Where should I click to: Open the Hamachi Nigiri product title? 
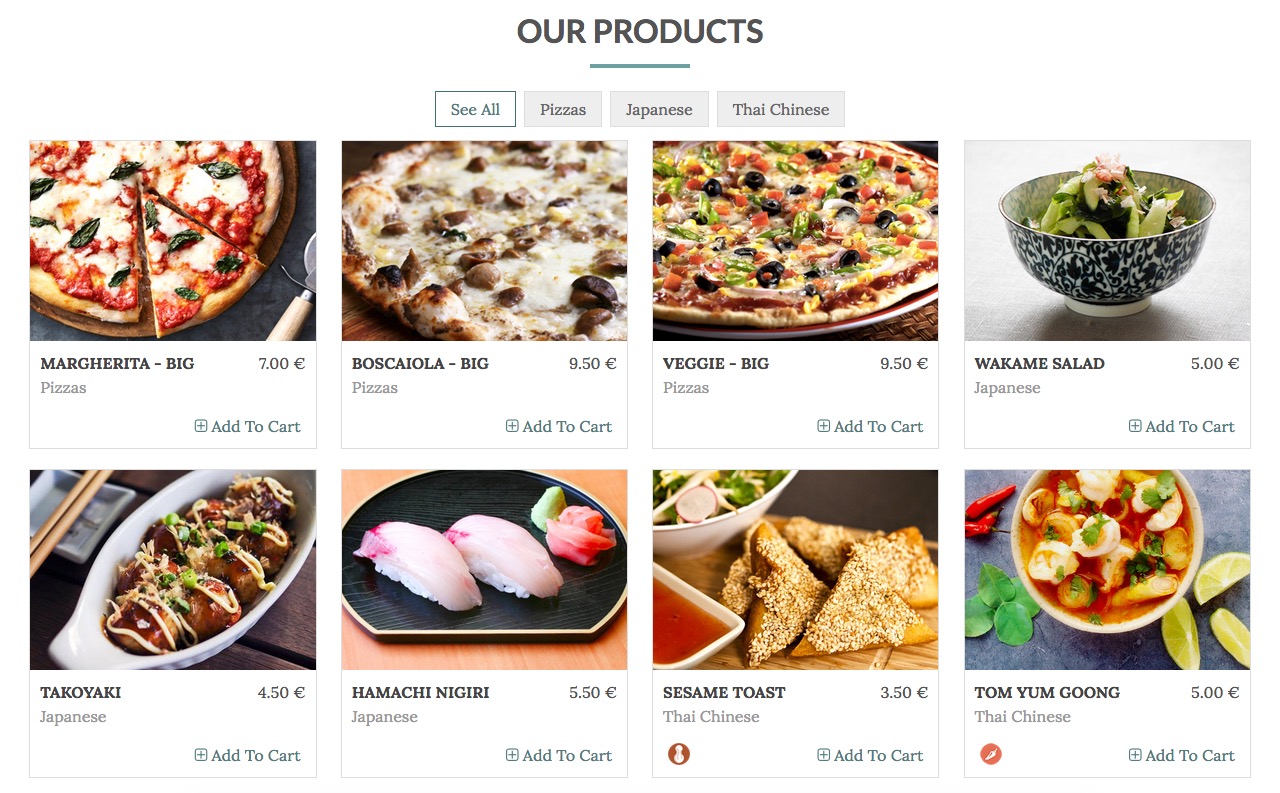(420, 692)
